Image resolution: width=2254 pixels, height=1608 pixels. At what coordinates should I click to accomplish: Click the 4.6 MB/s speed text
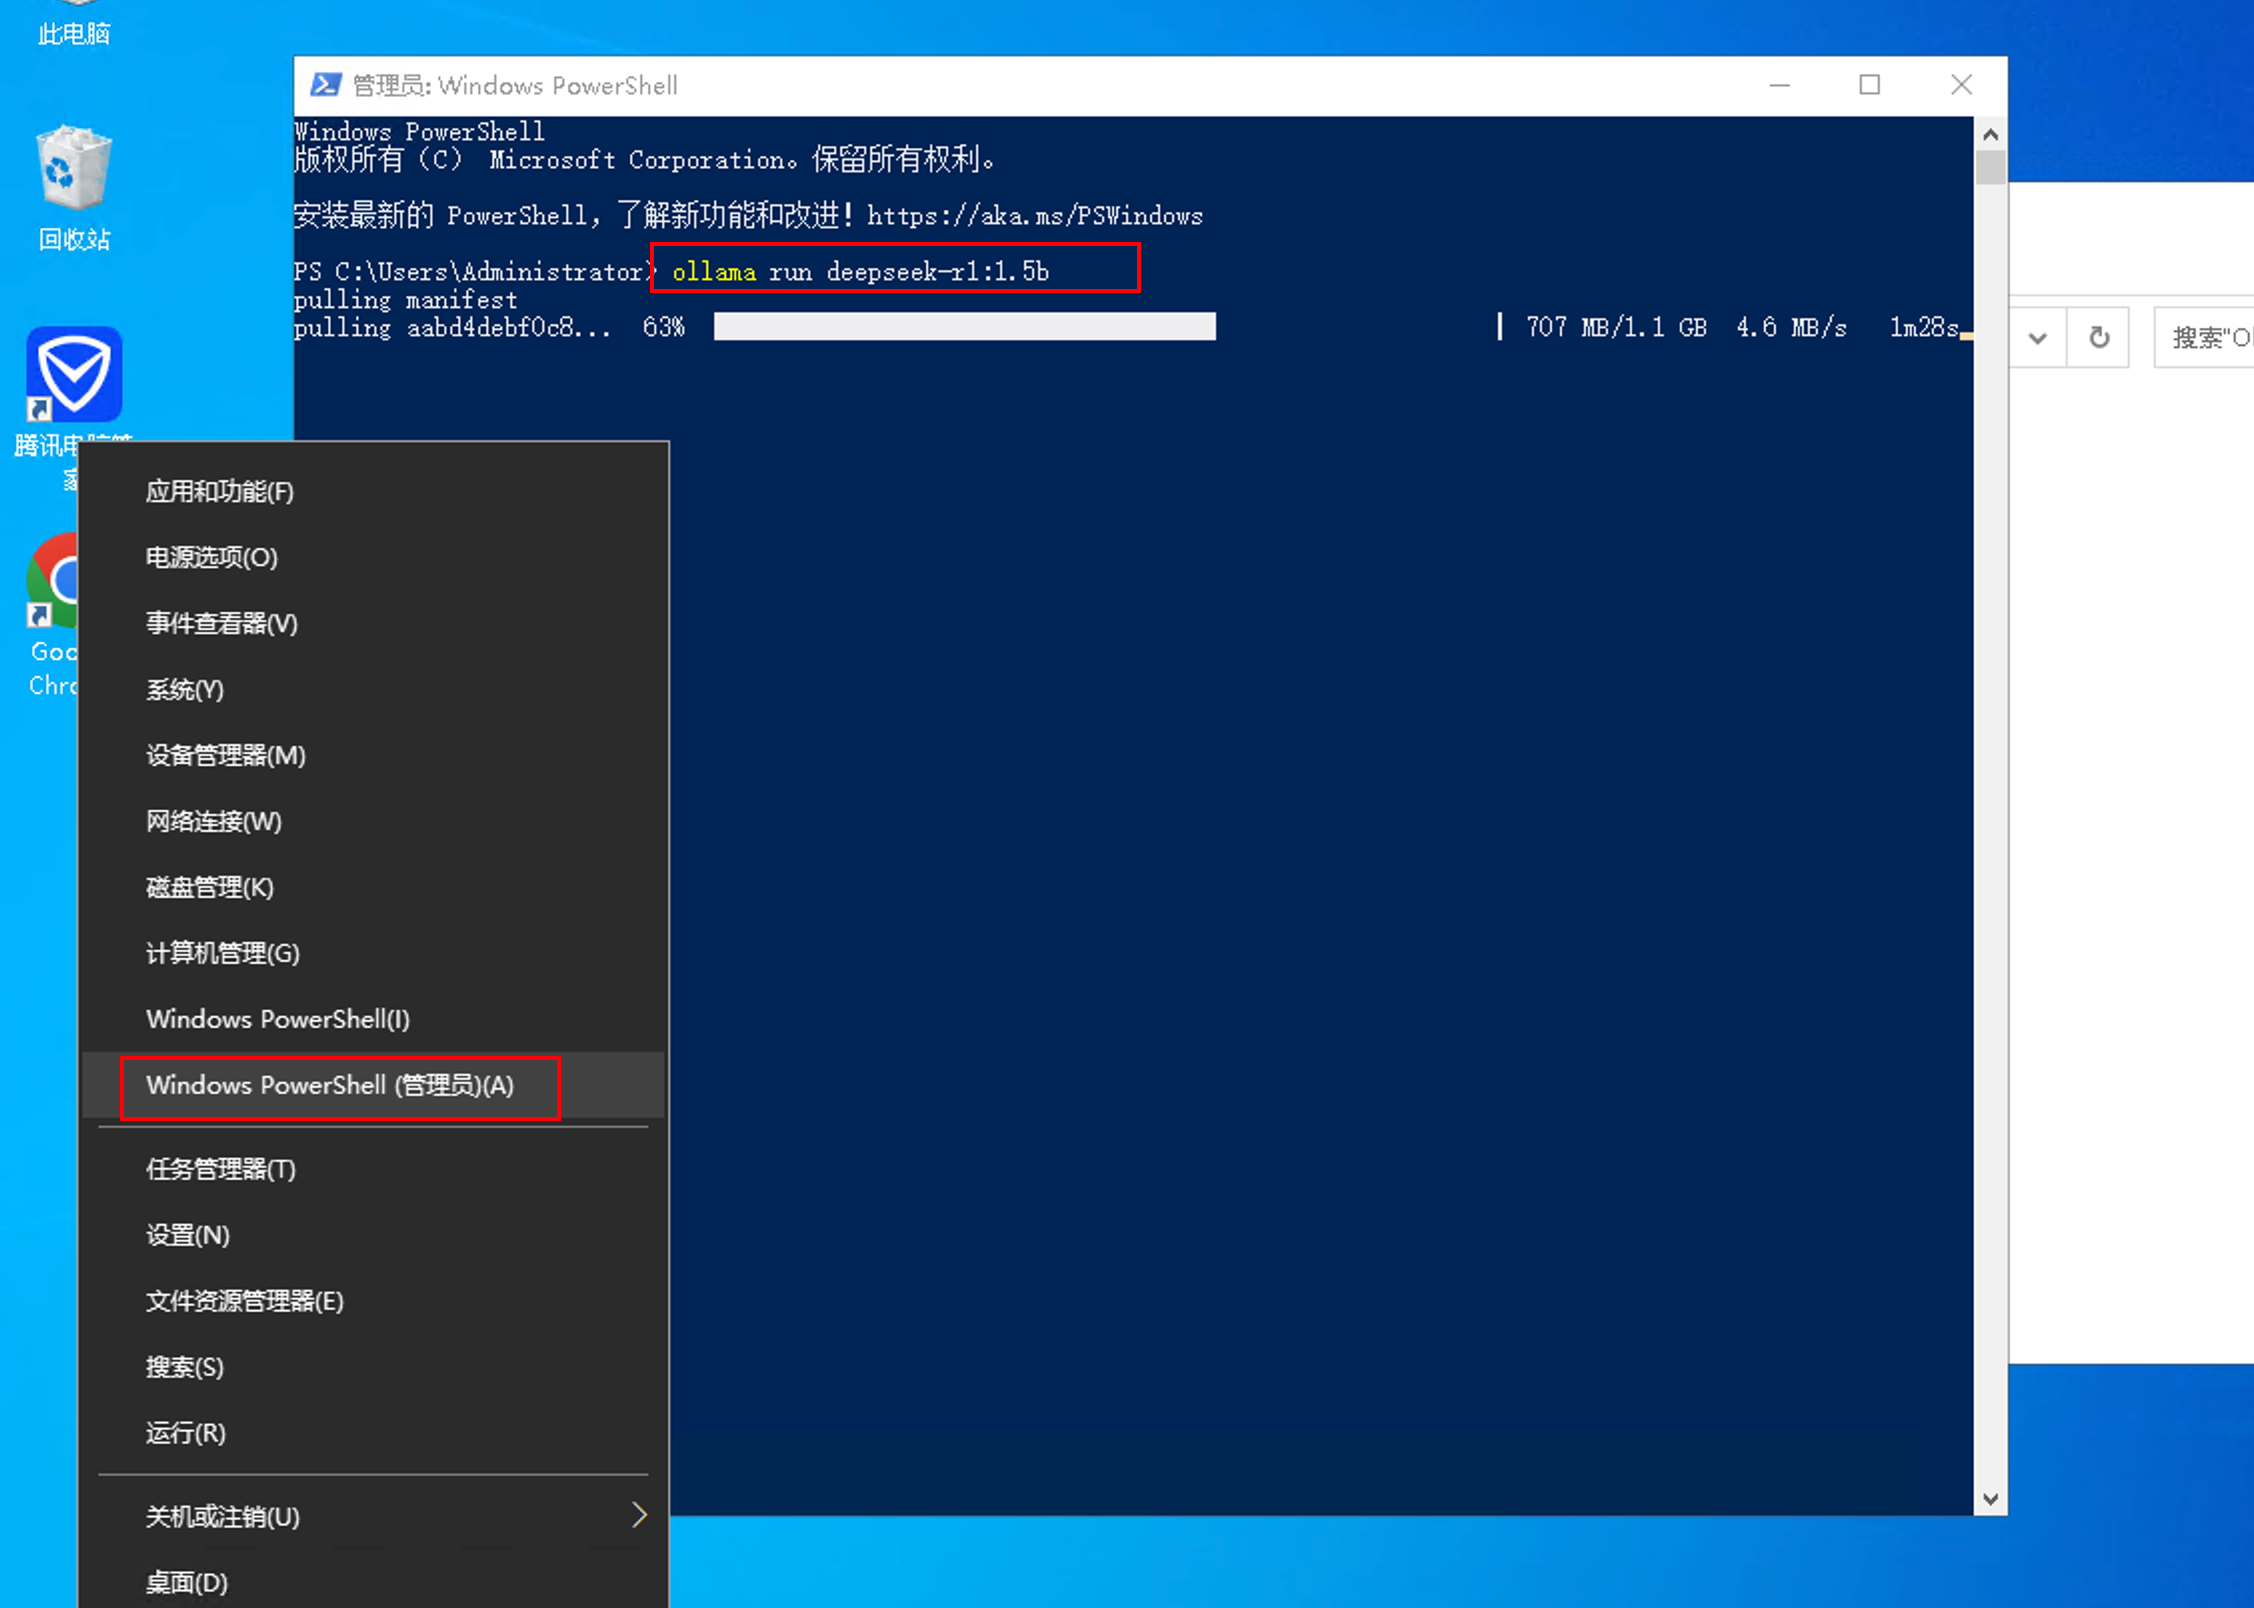pos(1791,327)
